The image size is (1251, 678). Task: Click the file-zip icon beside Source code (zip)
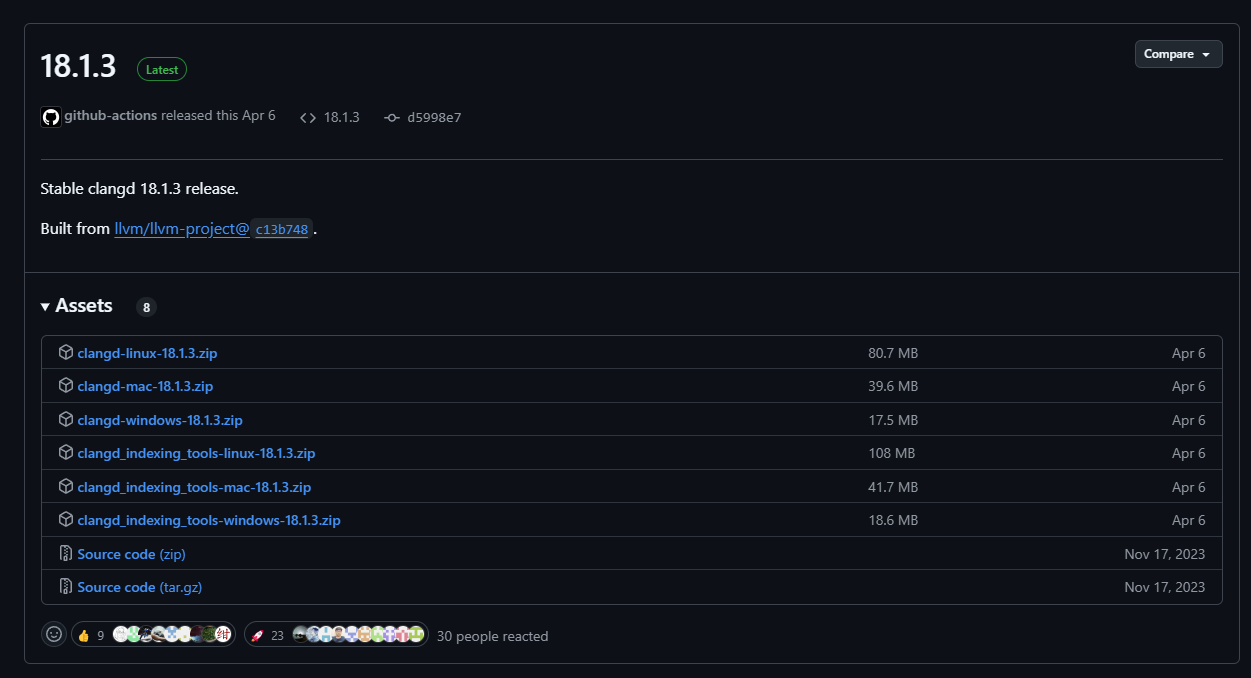click(66, 554)
